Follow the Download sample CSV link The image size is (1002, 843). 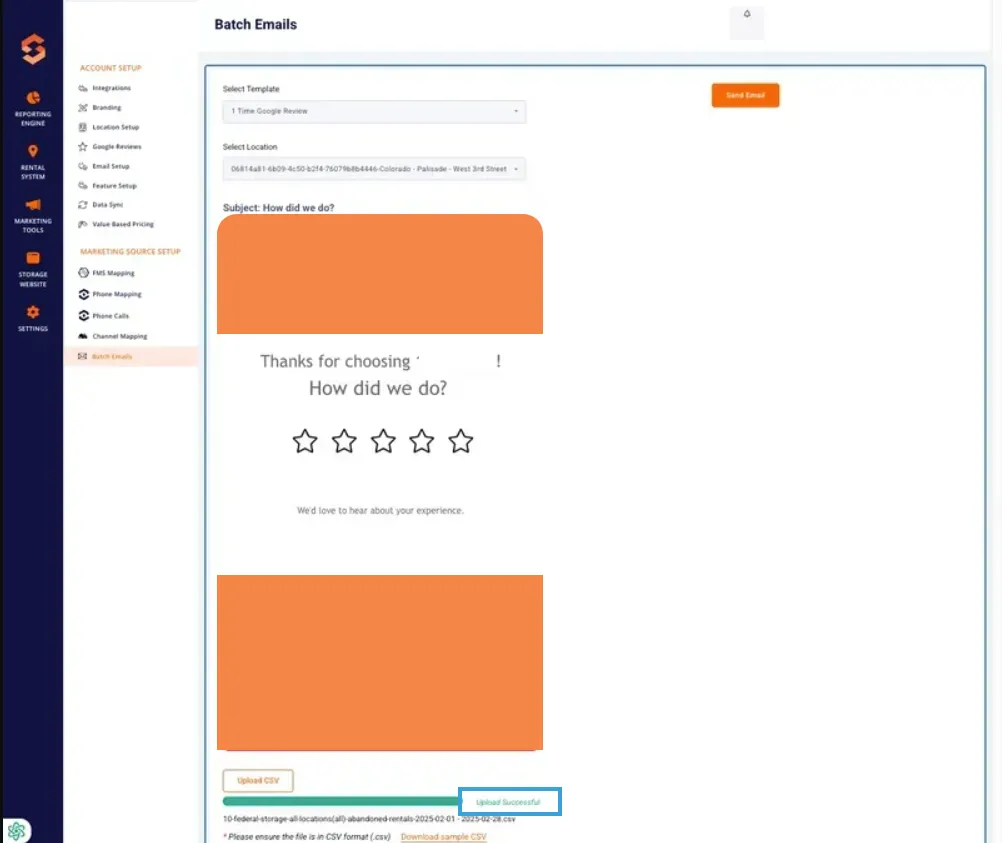[443, 837]
